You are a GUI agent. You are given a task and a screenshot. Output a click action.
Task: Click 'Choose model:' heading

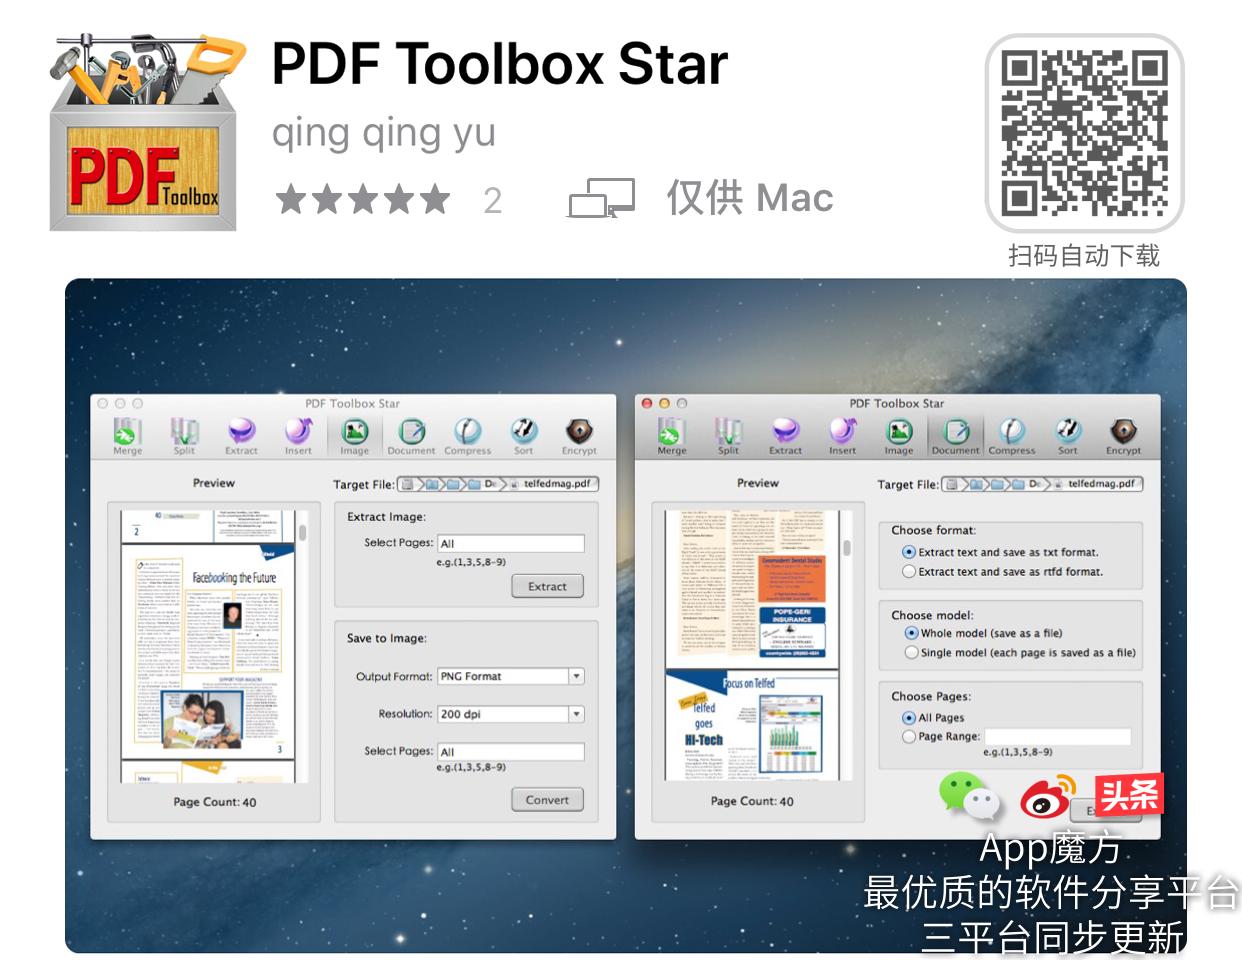(x=932, y=615)
